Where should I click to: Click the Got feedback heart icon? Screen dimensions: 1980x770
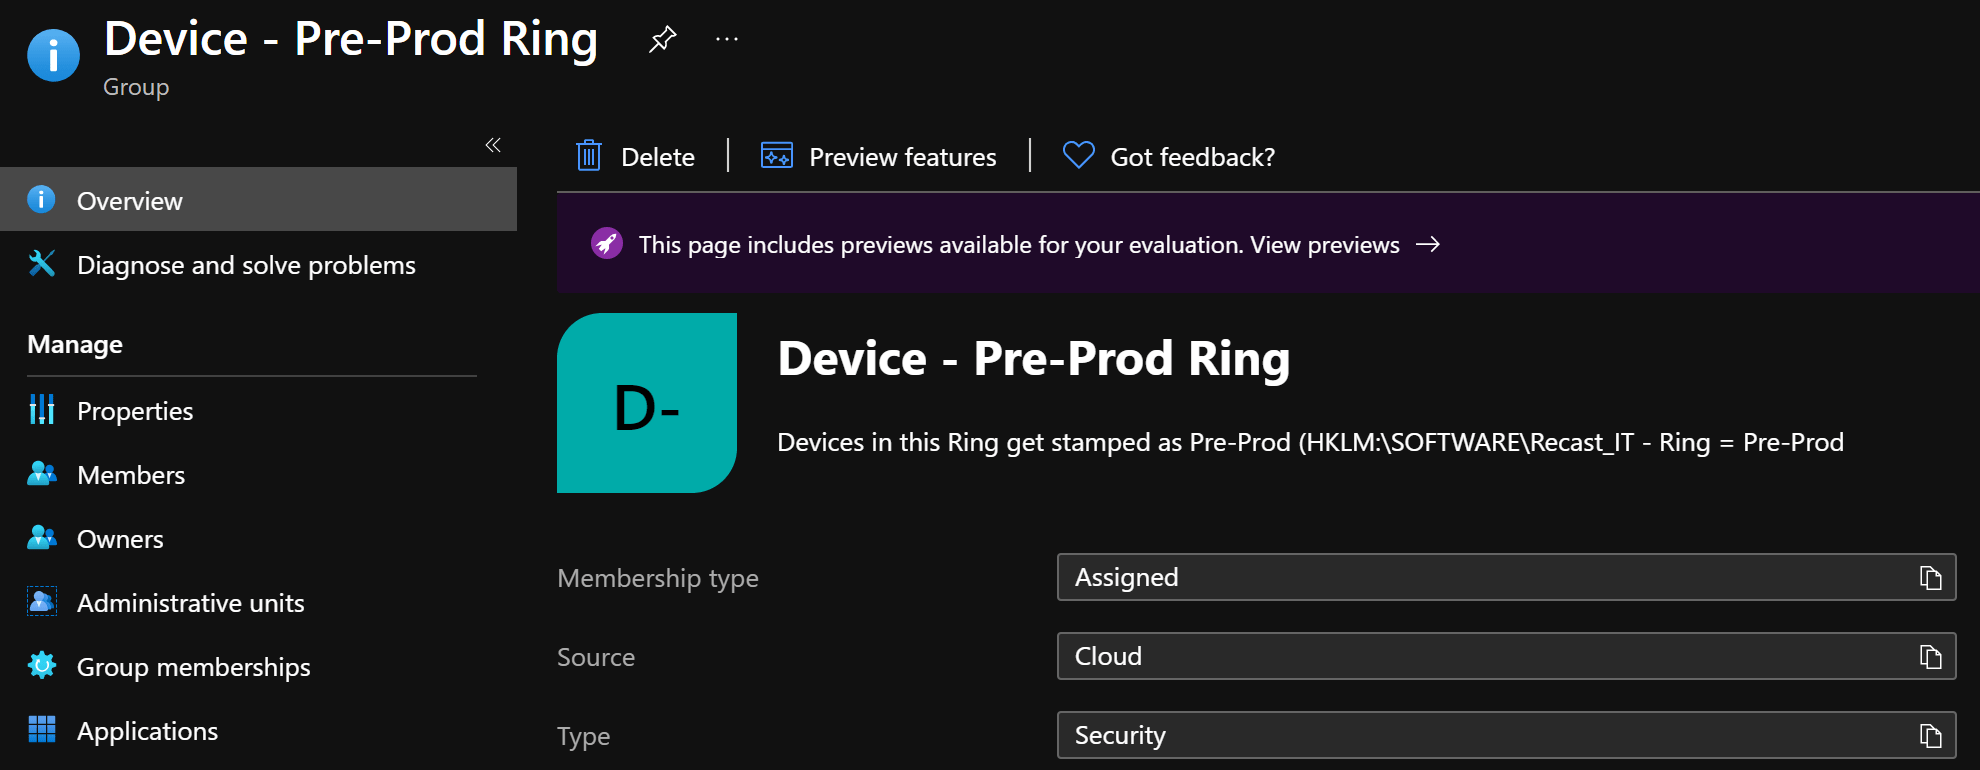pos(1078,155)
